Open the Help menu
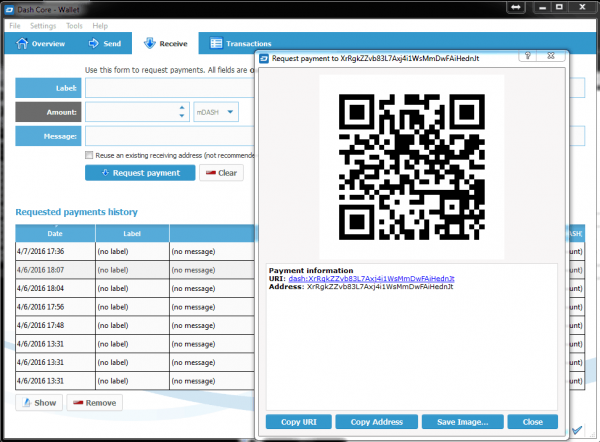This screenshot has height=442, width=600. tap(100, 26)
